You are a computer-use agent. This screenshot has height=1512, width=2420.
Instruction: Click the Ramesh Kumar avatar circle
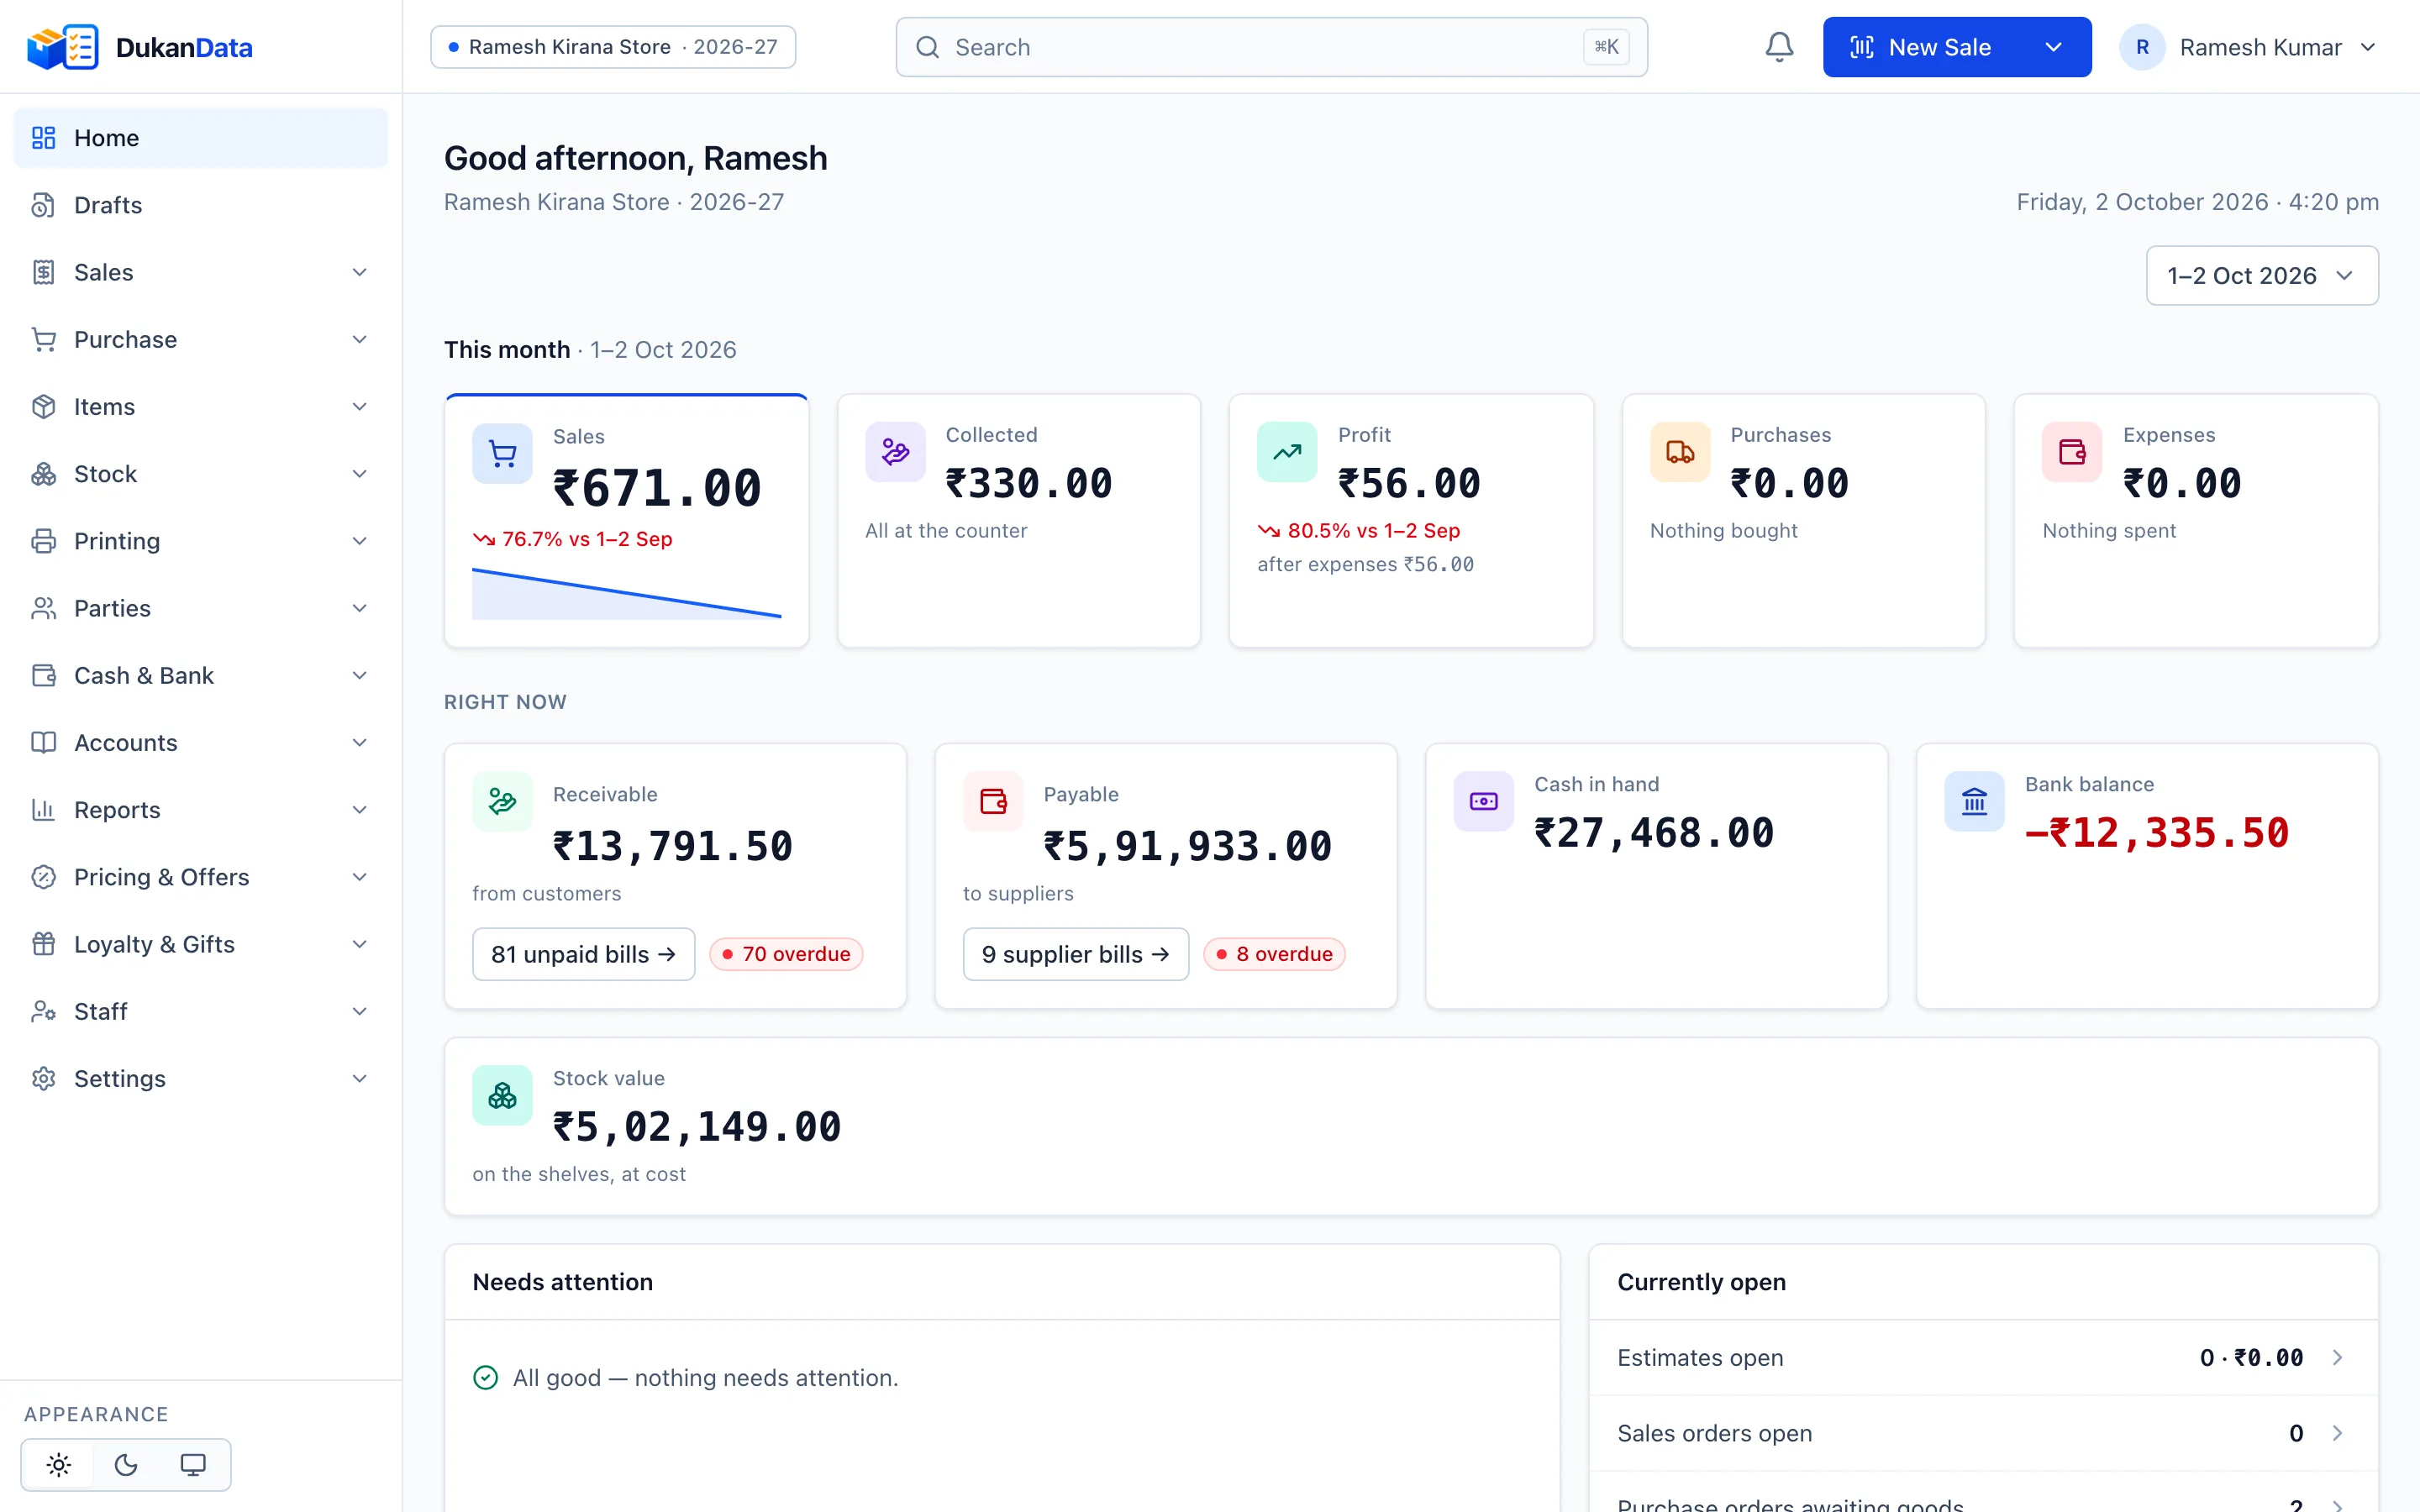point(2142,47)
